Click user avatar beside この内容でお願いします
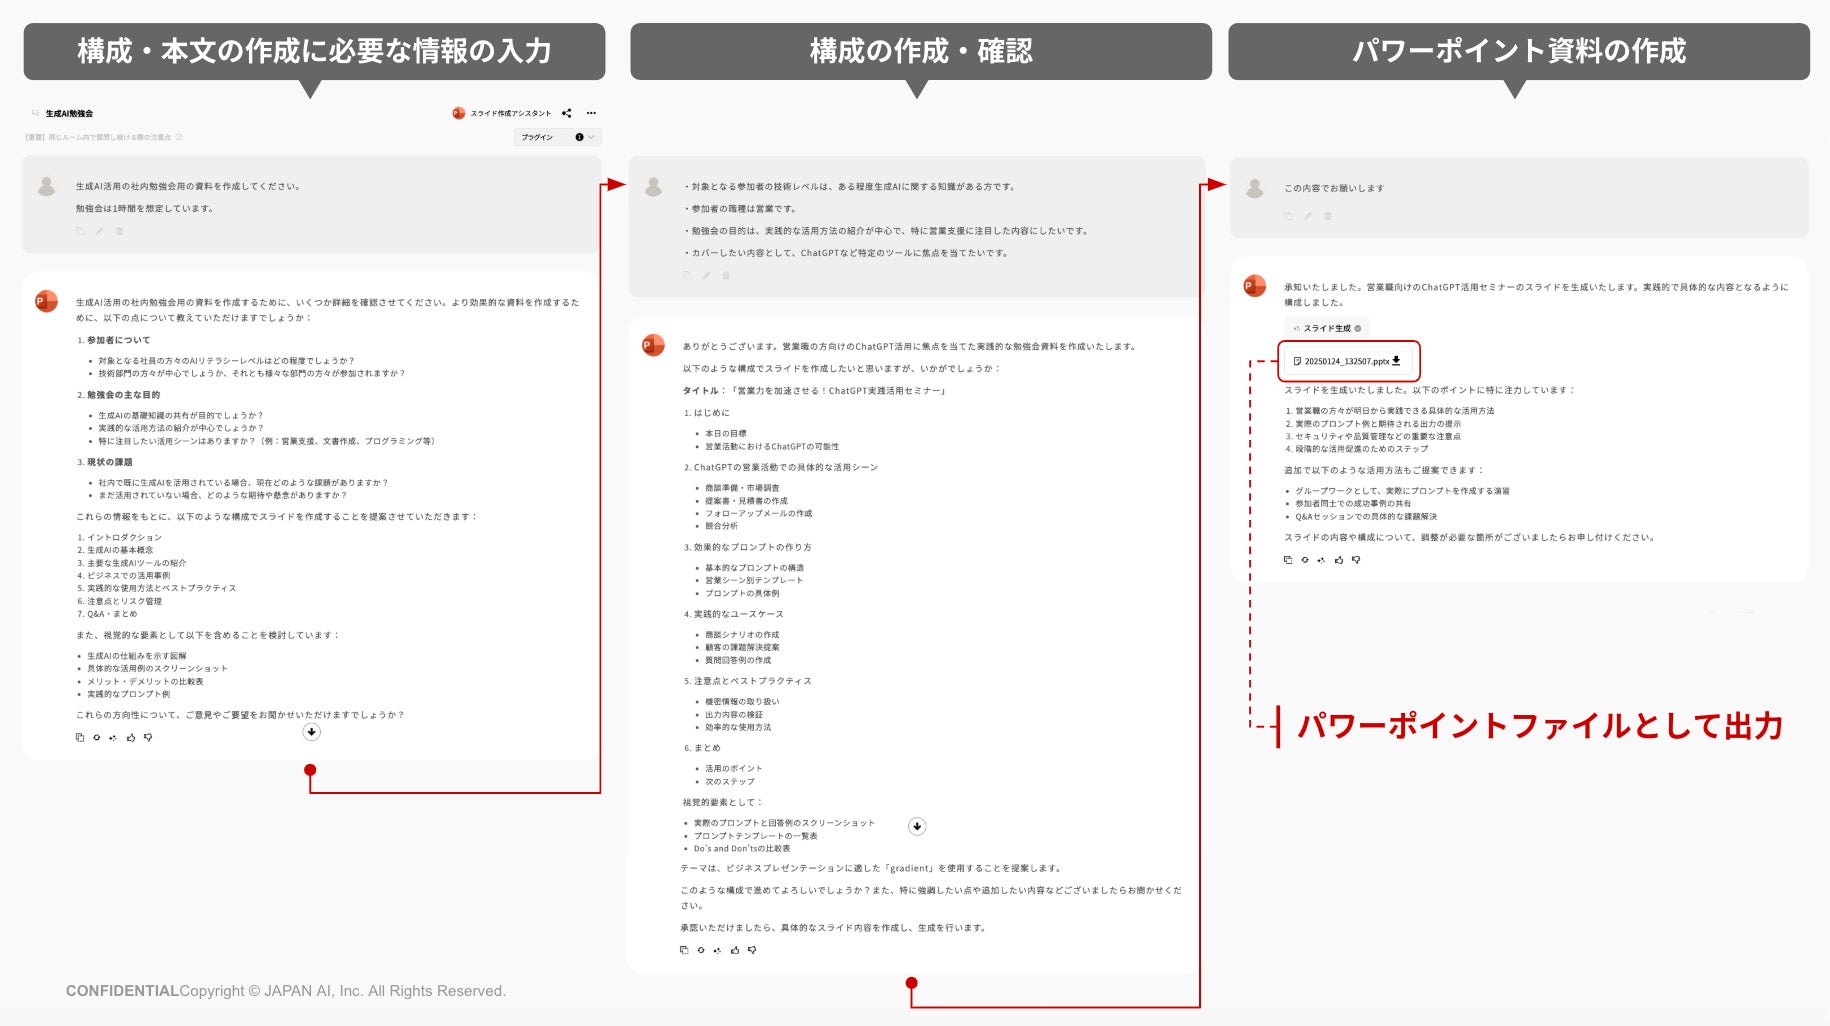 tap(1254, 187)
